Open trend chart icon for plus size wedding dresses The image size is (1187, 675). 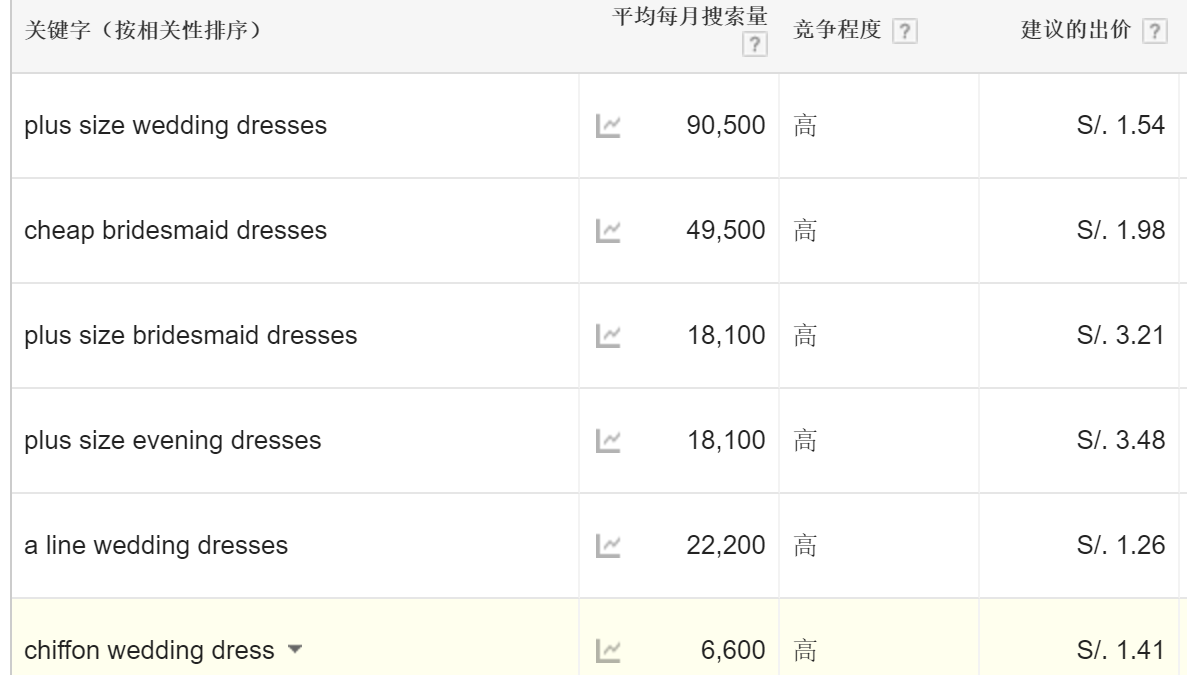(608, 126)
